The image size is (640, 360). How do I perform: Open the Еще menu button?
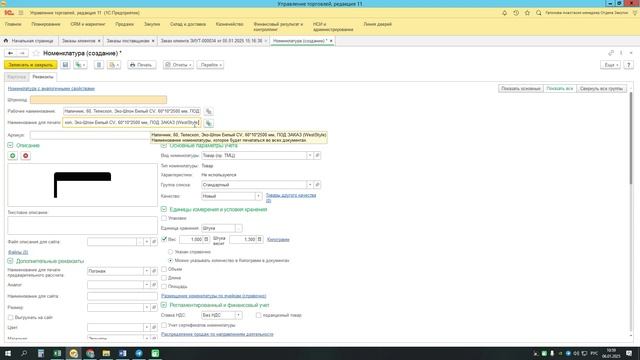(x=611, y=65)
